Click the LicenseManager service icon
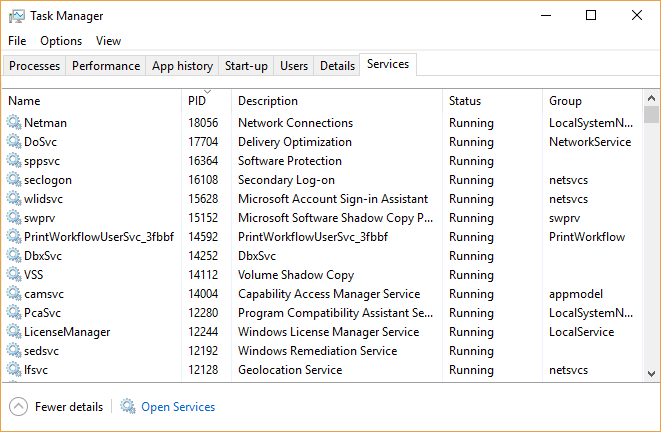The image size is (661, 432). click(x=14, y=332)
